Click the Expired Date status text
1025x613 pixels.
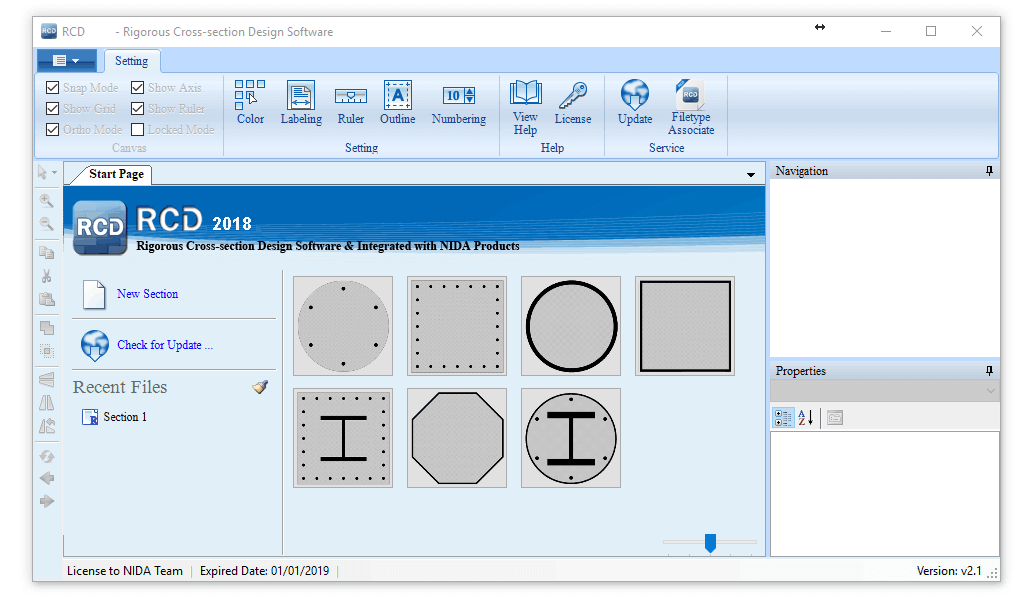(x=264, y=571)
